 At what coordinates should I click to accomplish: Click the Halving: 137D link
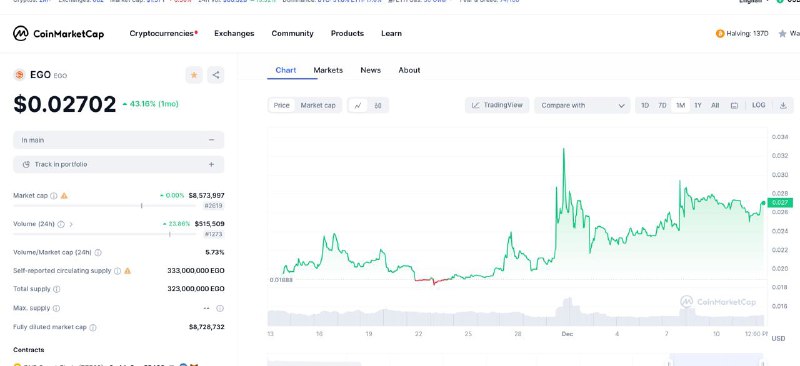(x=747, y=34)
